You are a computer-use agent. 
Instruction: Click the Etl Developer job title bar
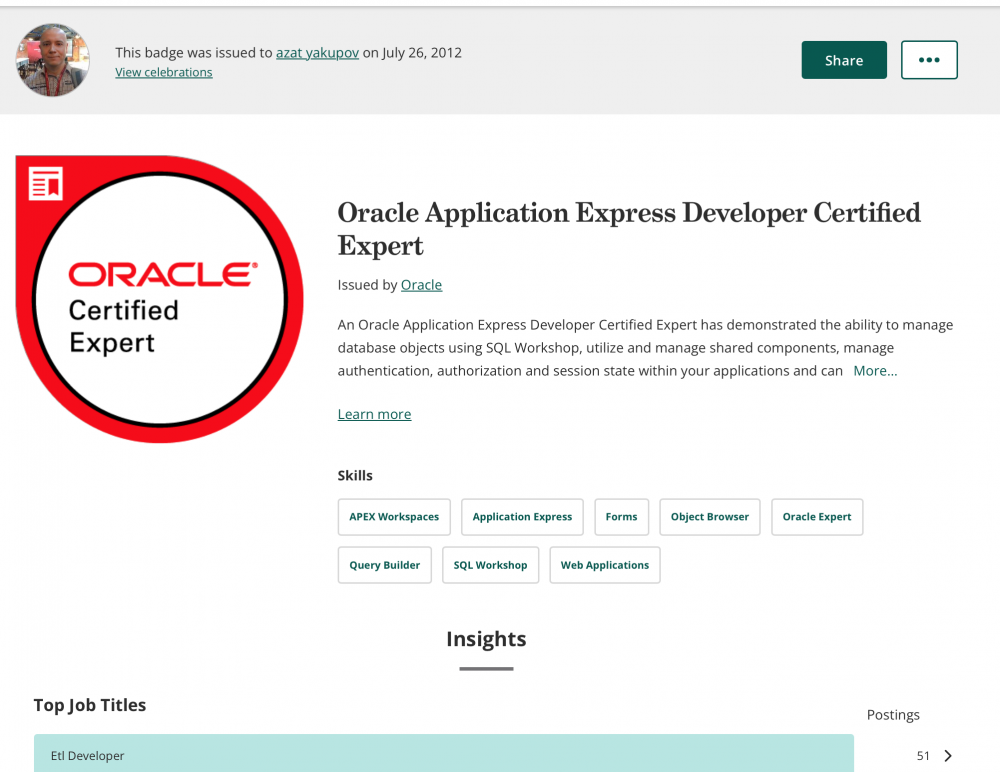443,755
